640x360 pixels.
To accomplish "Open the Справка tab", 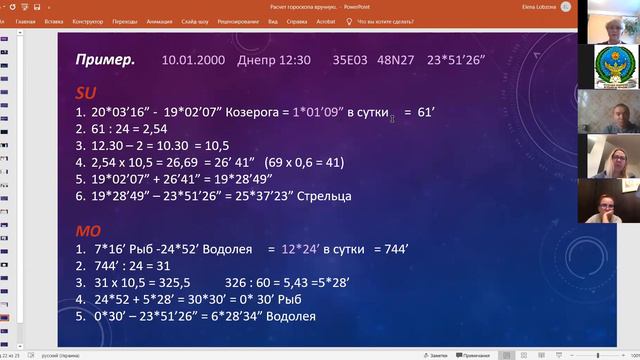I will (297, 22).
